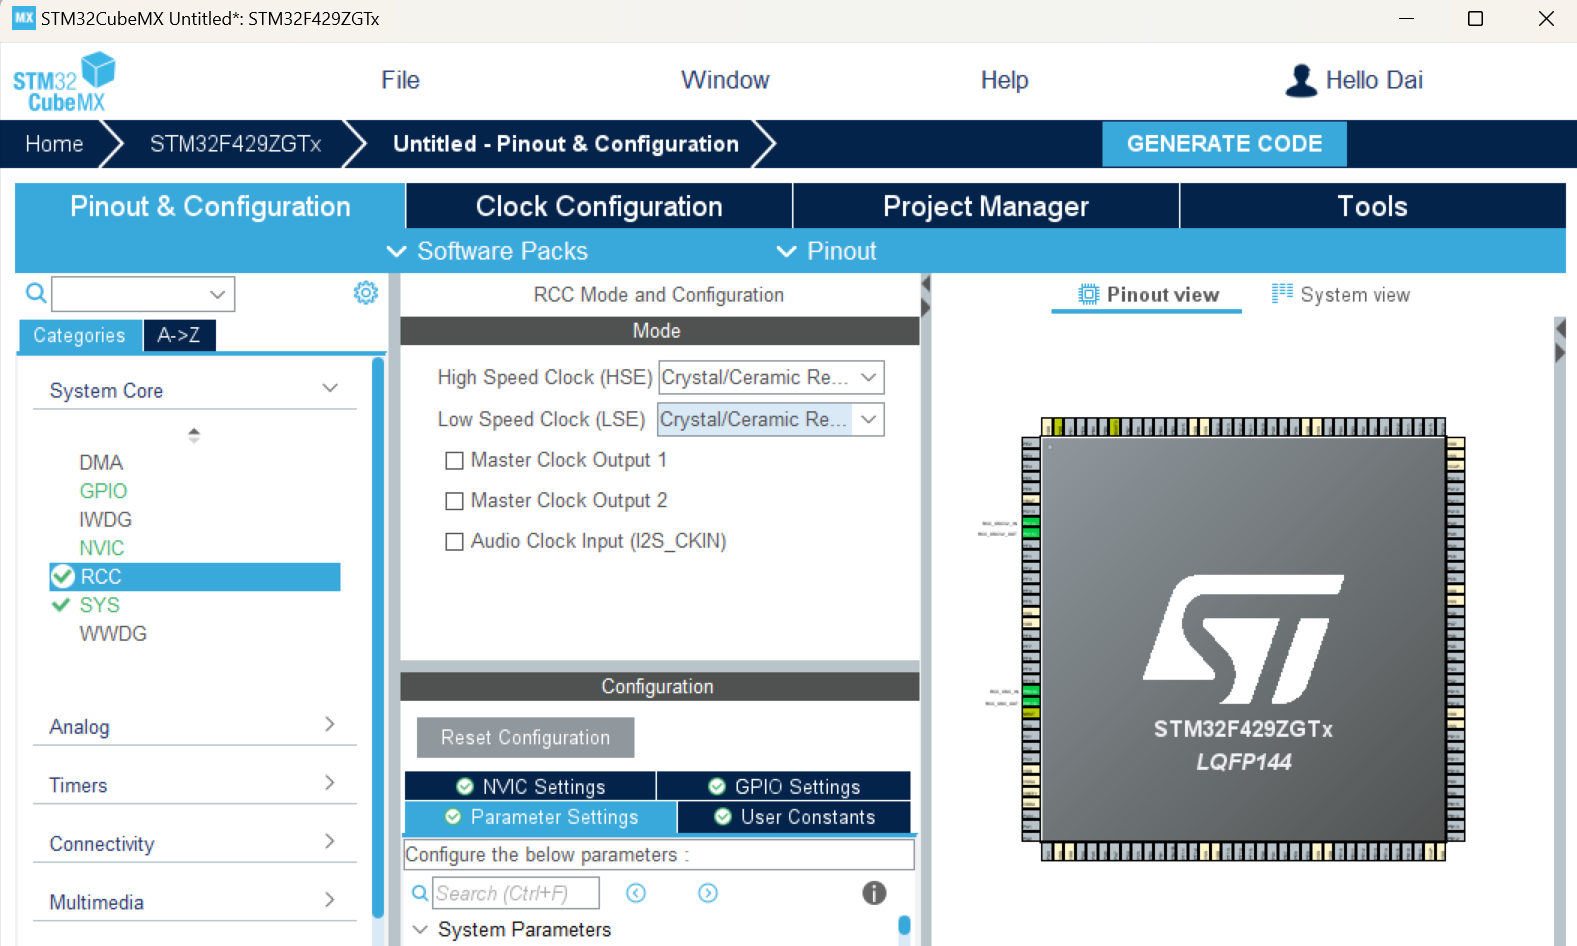
Task: Switch to Clock Configuration tab
Action: pos(599,206)
